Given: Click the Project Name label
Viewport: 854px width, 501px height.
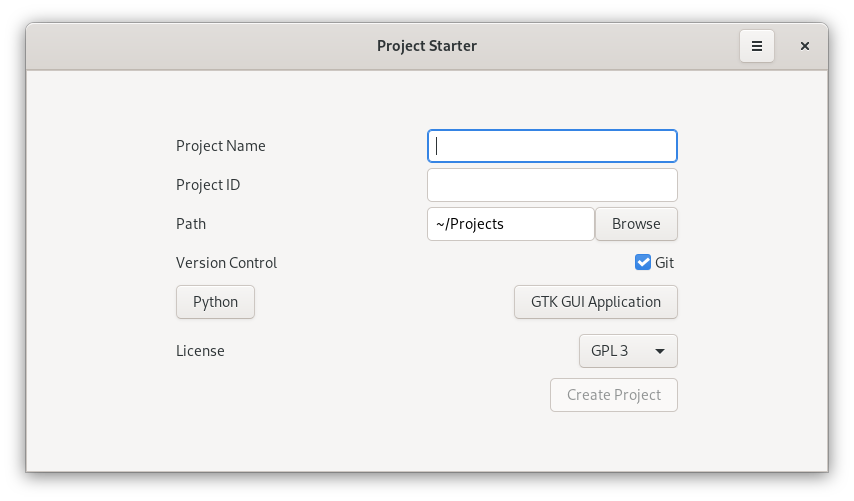Looking at the screenshot, I should coord(221,146).
